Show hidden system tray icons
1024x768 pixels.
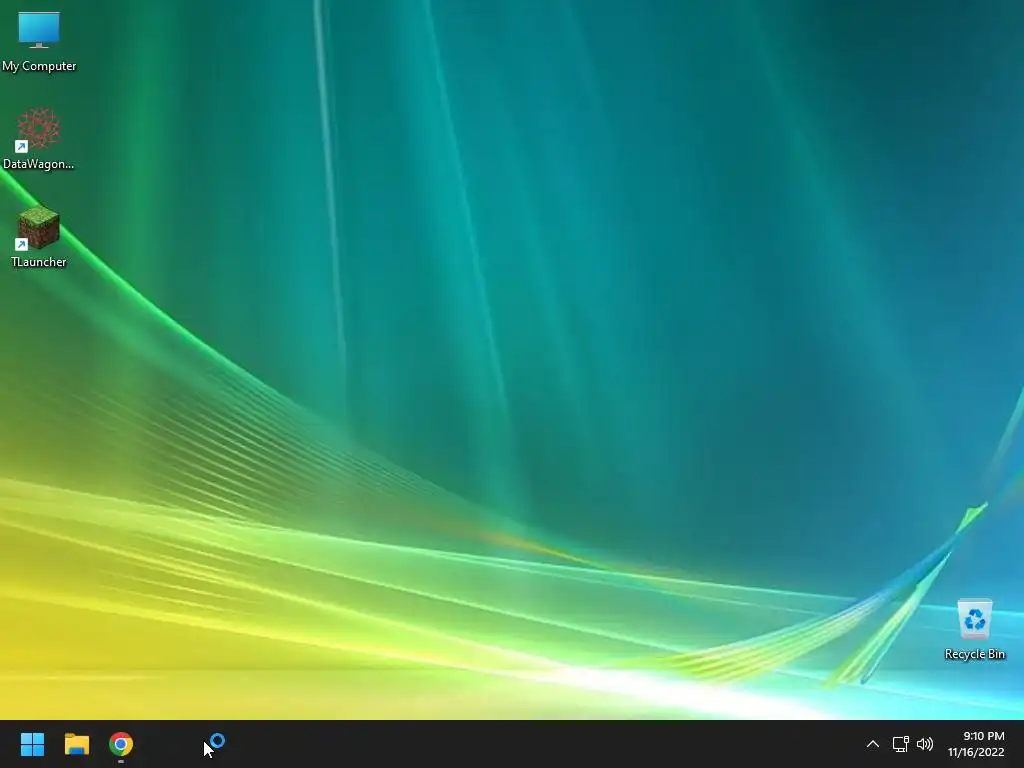pyautogui.click(x=872, y=744)
